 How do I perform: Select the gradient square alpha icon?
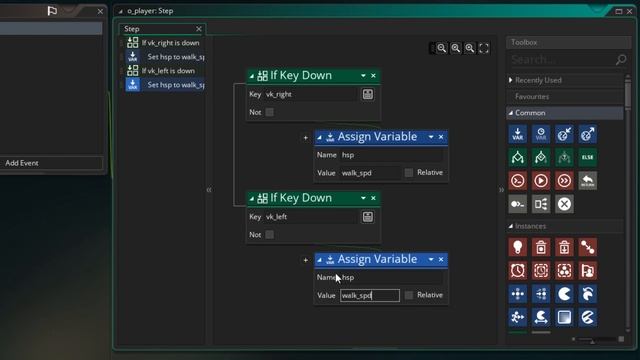coord(564,317)
